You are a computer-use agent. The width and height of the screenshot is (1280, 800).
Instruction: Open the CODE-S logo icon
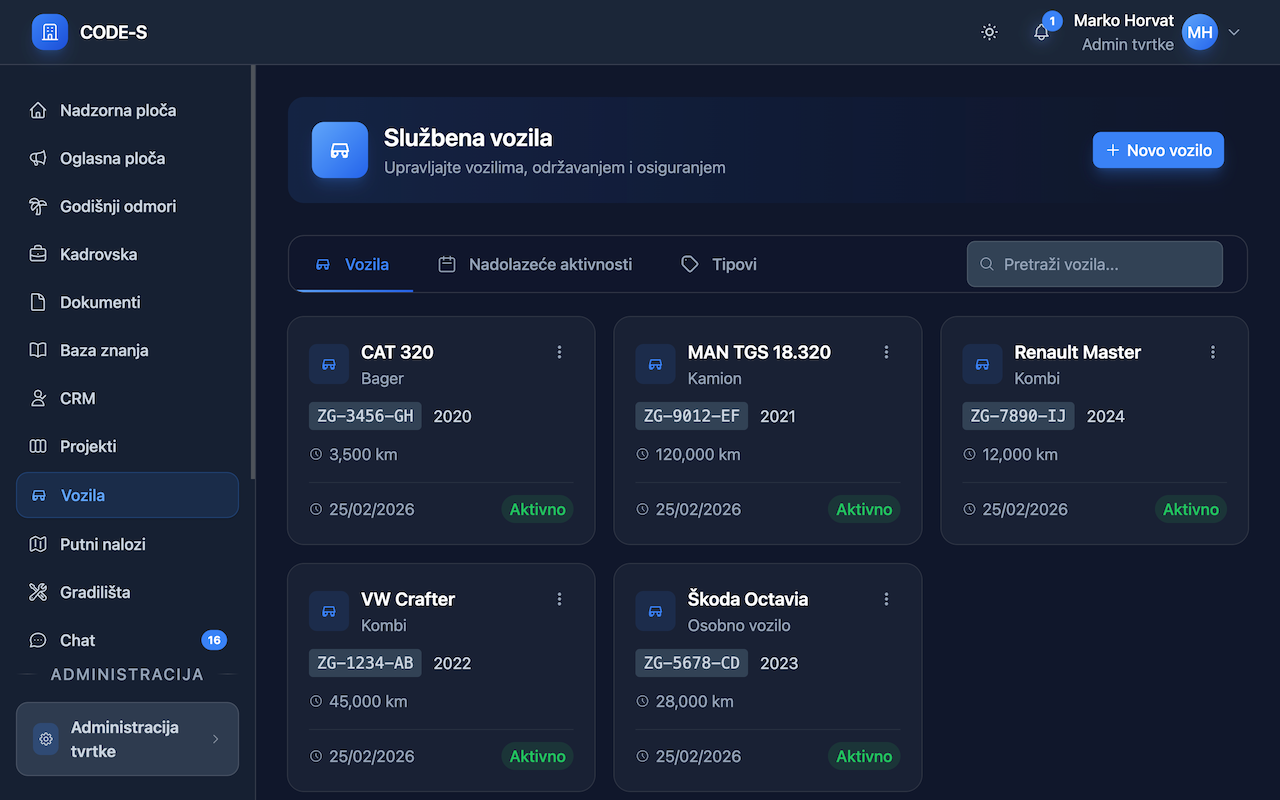[x=49, y=32]
